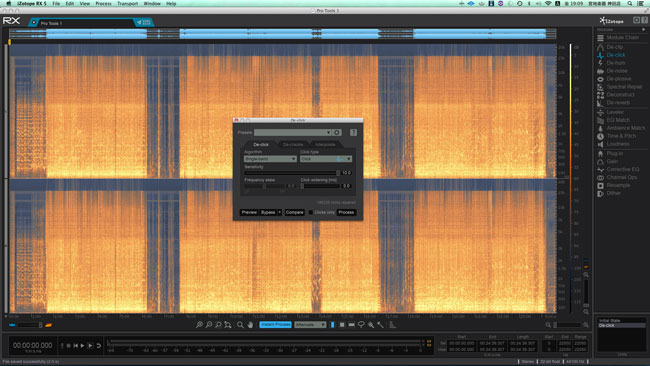Viewport: 650px width, 366px height.
Task: Select the lasso selection tool
Action: coord(361,325)
